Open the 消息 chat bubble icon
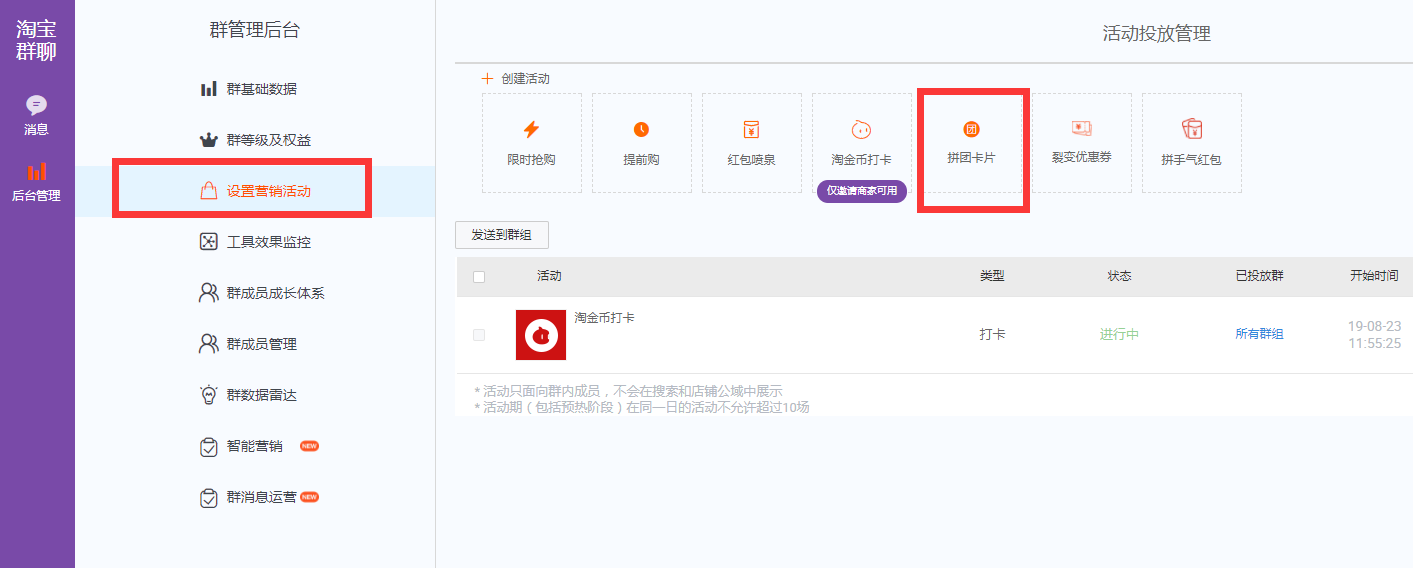1413x568 pixels. tap(37, 105)
